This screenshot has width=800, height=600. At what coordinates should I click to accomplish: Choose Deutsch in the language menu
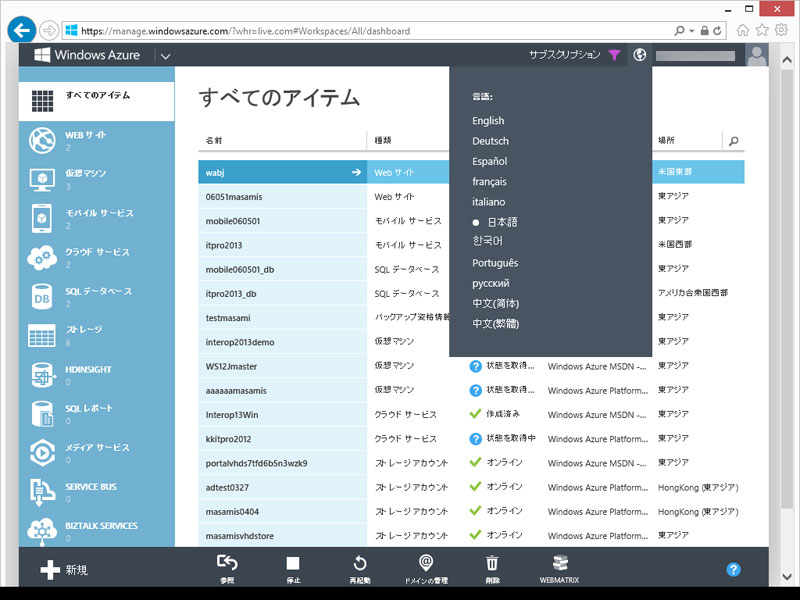pos(490,141)
